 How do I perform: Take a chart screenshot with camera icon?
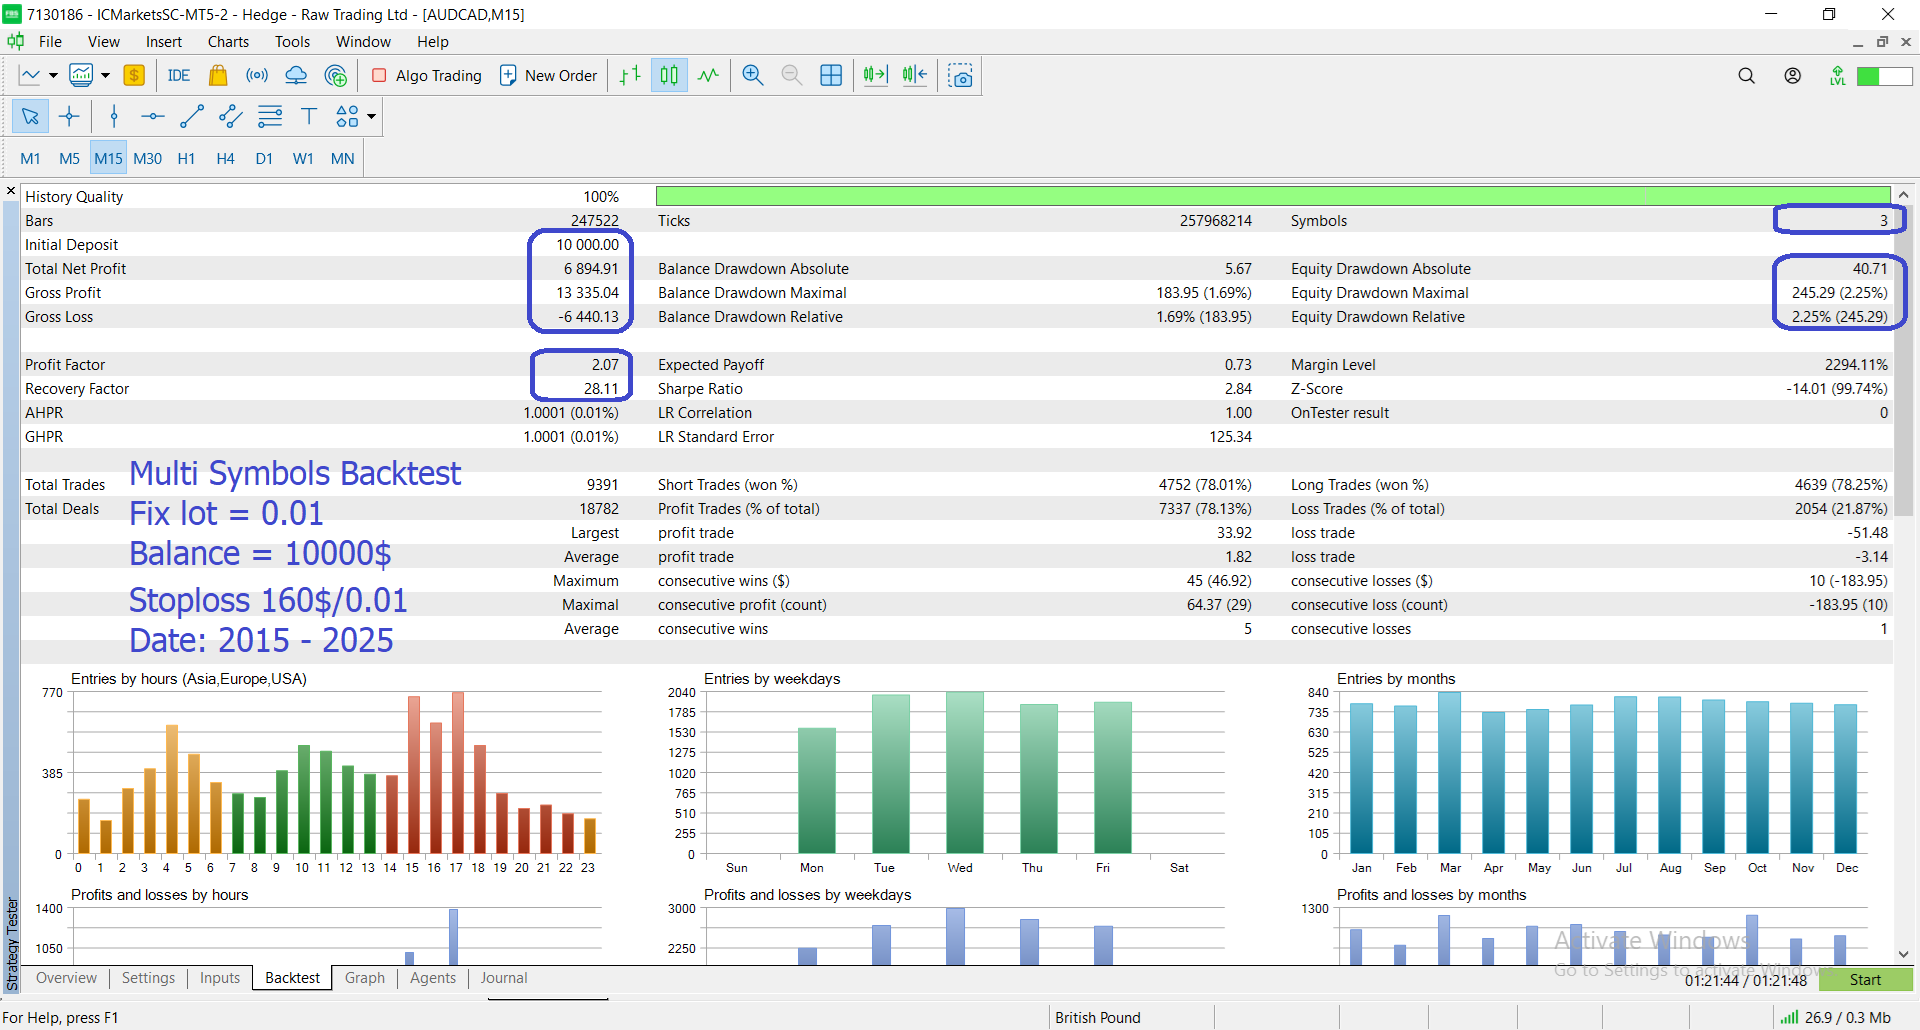(960, 76)
